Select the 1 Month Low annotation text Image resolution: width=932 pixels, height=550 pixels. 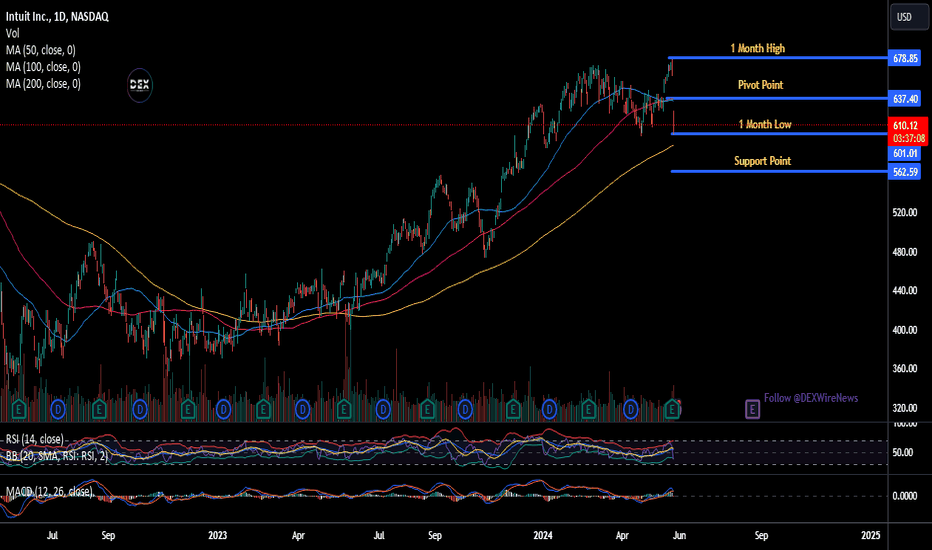pyautogui.click(x=765, y=124)
